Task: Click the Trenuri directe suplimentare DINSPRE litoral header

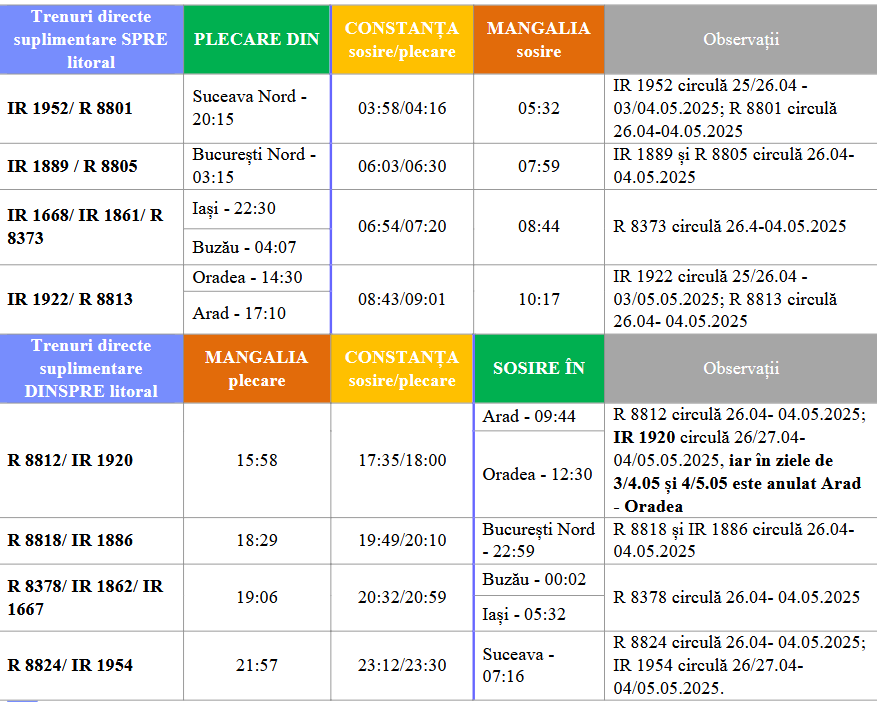Action: (x=91, y=368)
